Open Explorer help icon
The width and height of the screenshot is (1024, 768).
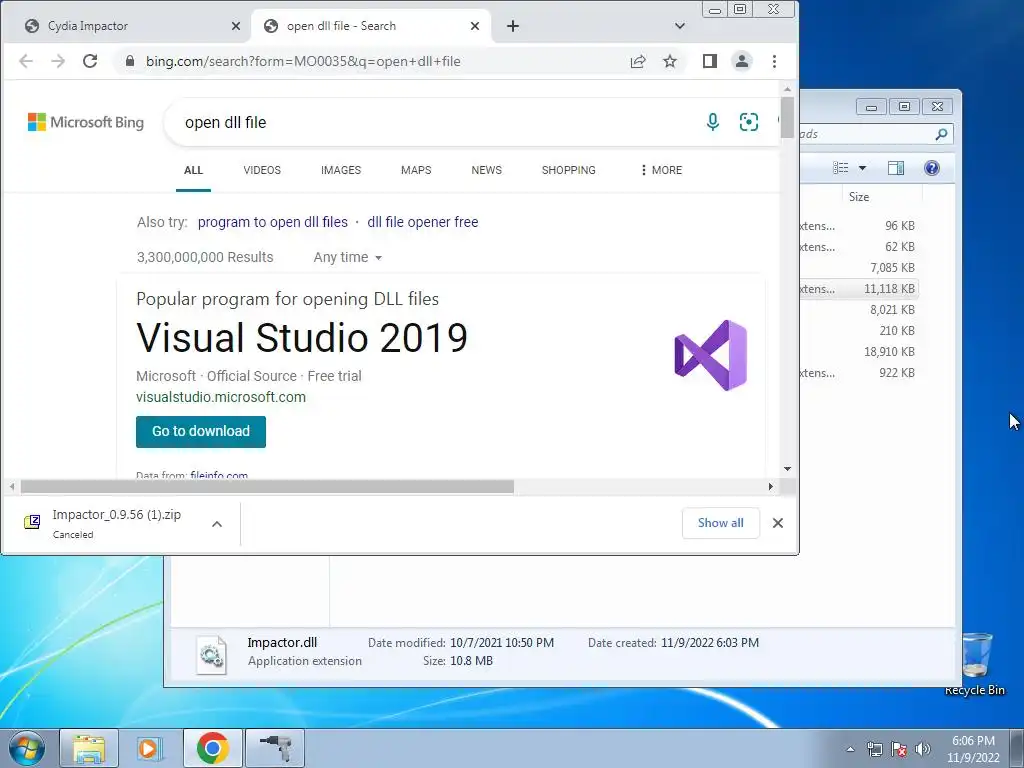coord(932,168)
